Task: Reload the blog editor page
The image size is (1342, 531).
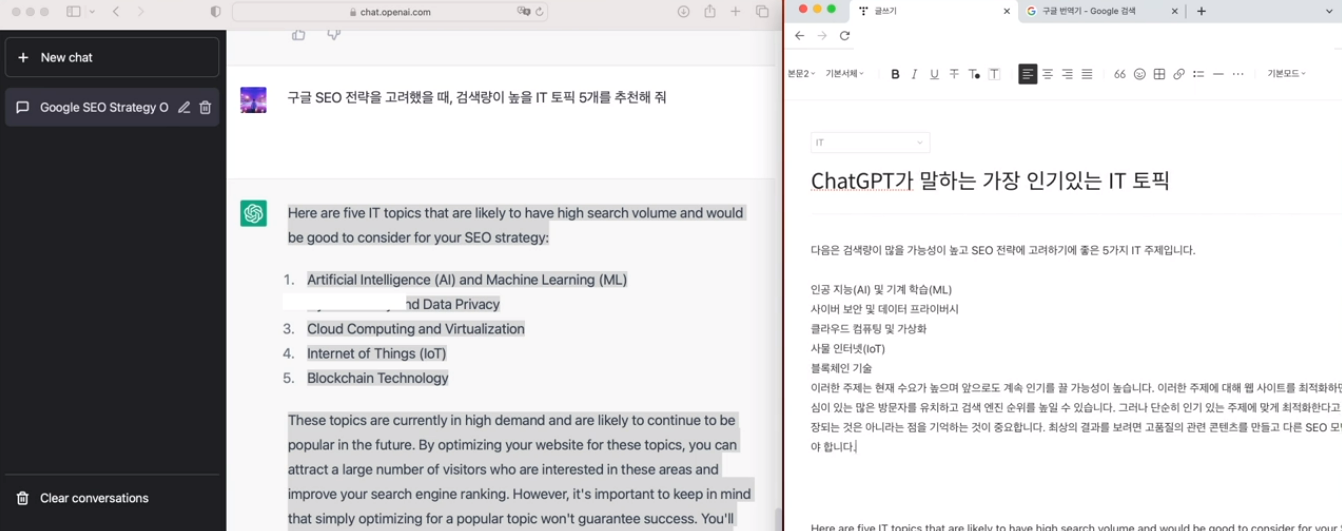Action: [x=845, y=35]
